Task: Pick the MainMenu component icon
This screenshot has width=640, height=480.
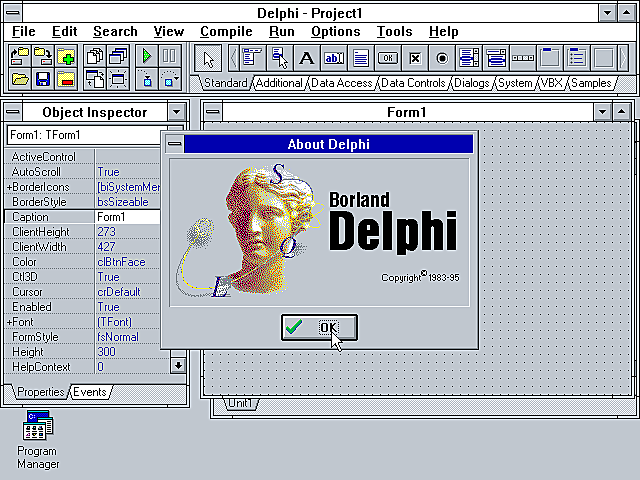Action: [x=252, y=58]
